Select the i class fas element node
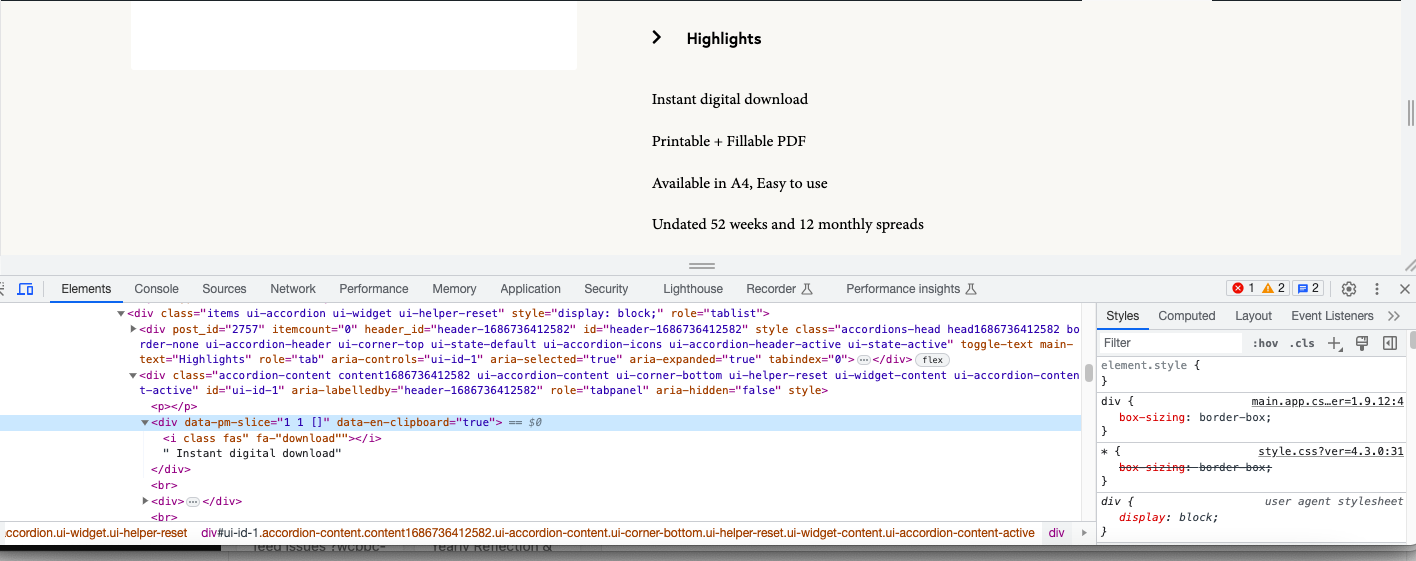This screenshot has height=561, width=1416. (x=273, y=438)
